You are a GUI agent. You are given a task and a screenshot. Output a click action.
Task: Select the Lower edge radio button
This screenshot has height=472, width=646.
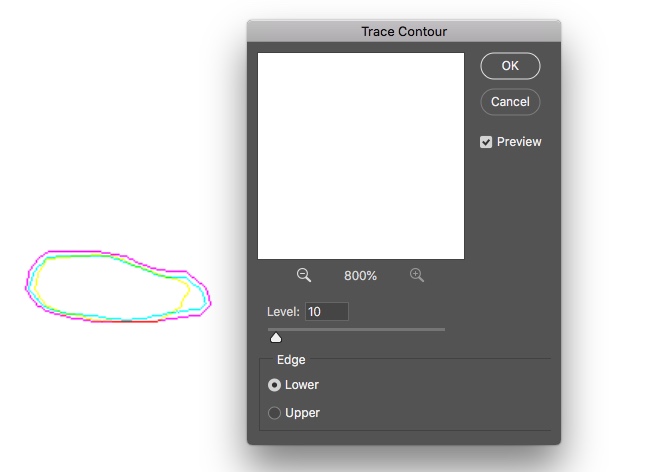pyautogui.click(x=275, y=385)
